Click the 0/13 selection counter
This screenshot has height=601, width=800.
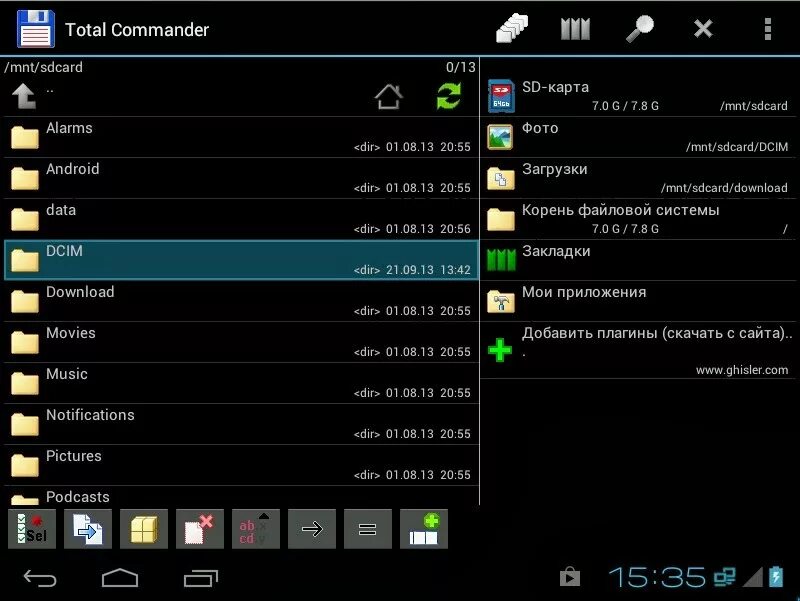coord(460,67)
